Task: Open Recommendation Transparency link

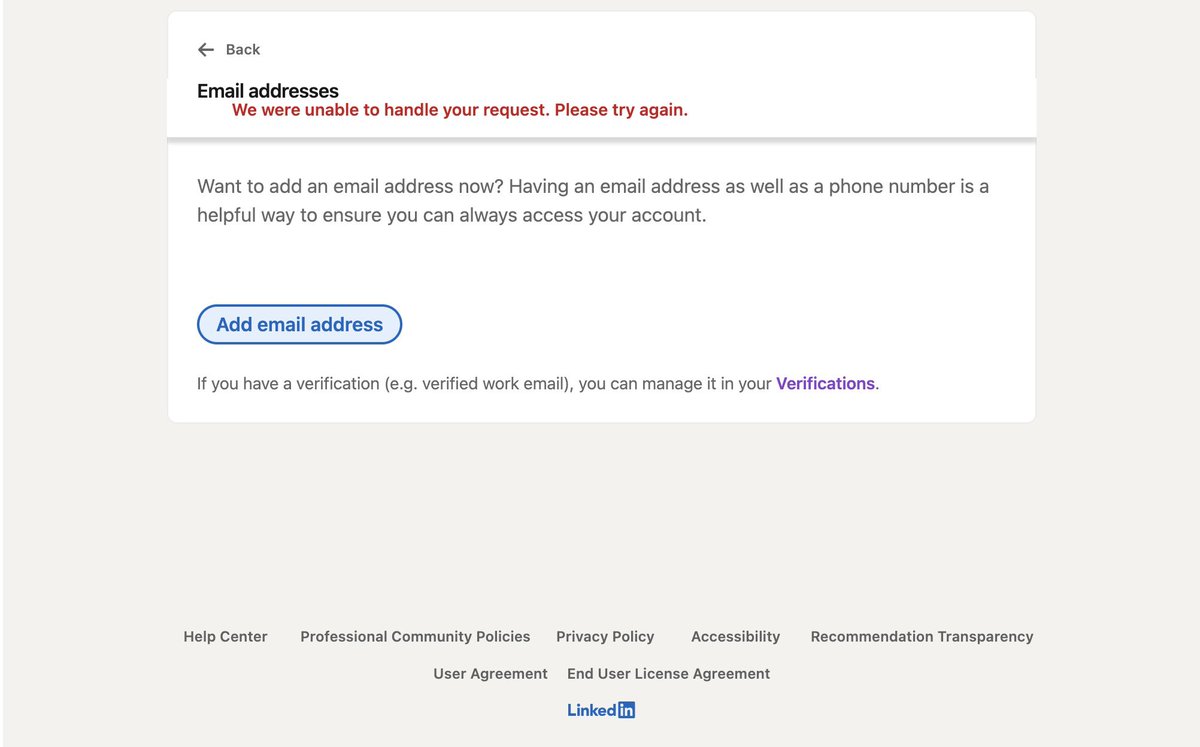Action: [922, 636]
